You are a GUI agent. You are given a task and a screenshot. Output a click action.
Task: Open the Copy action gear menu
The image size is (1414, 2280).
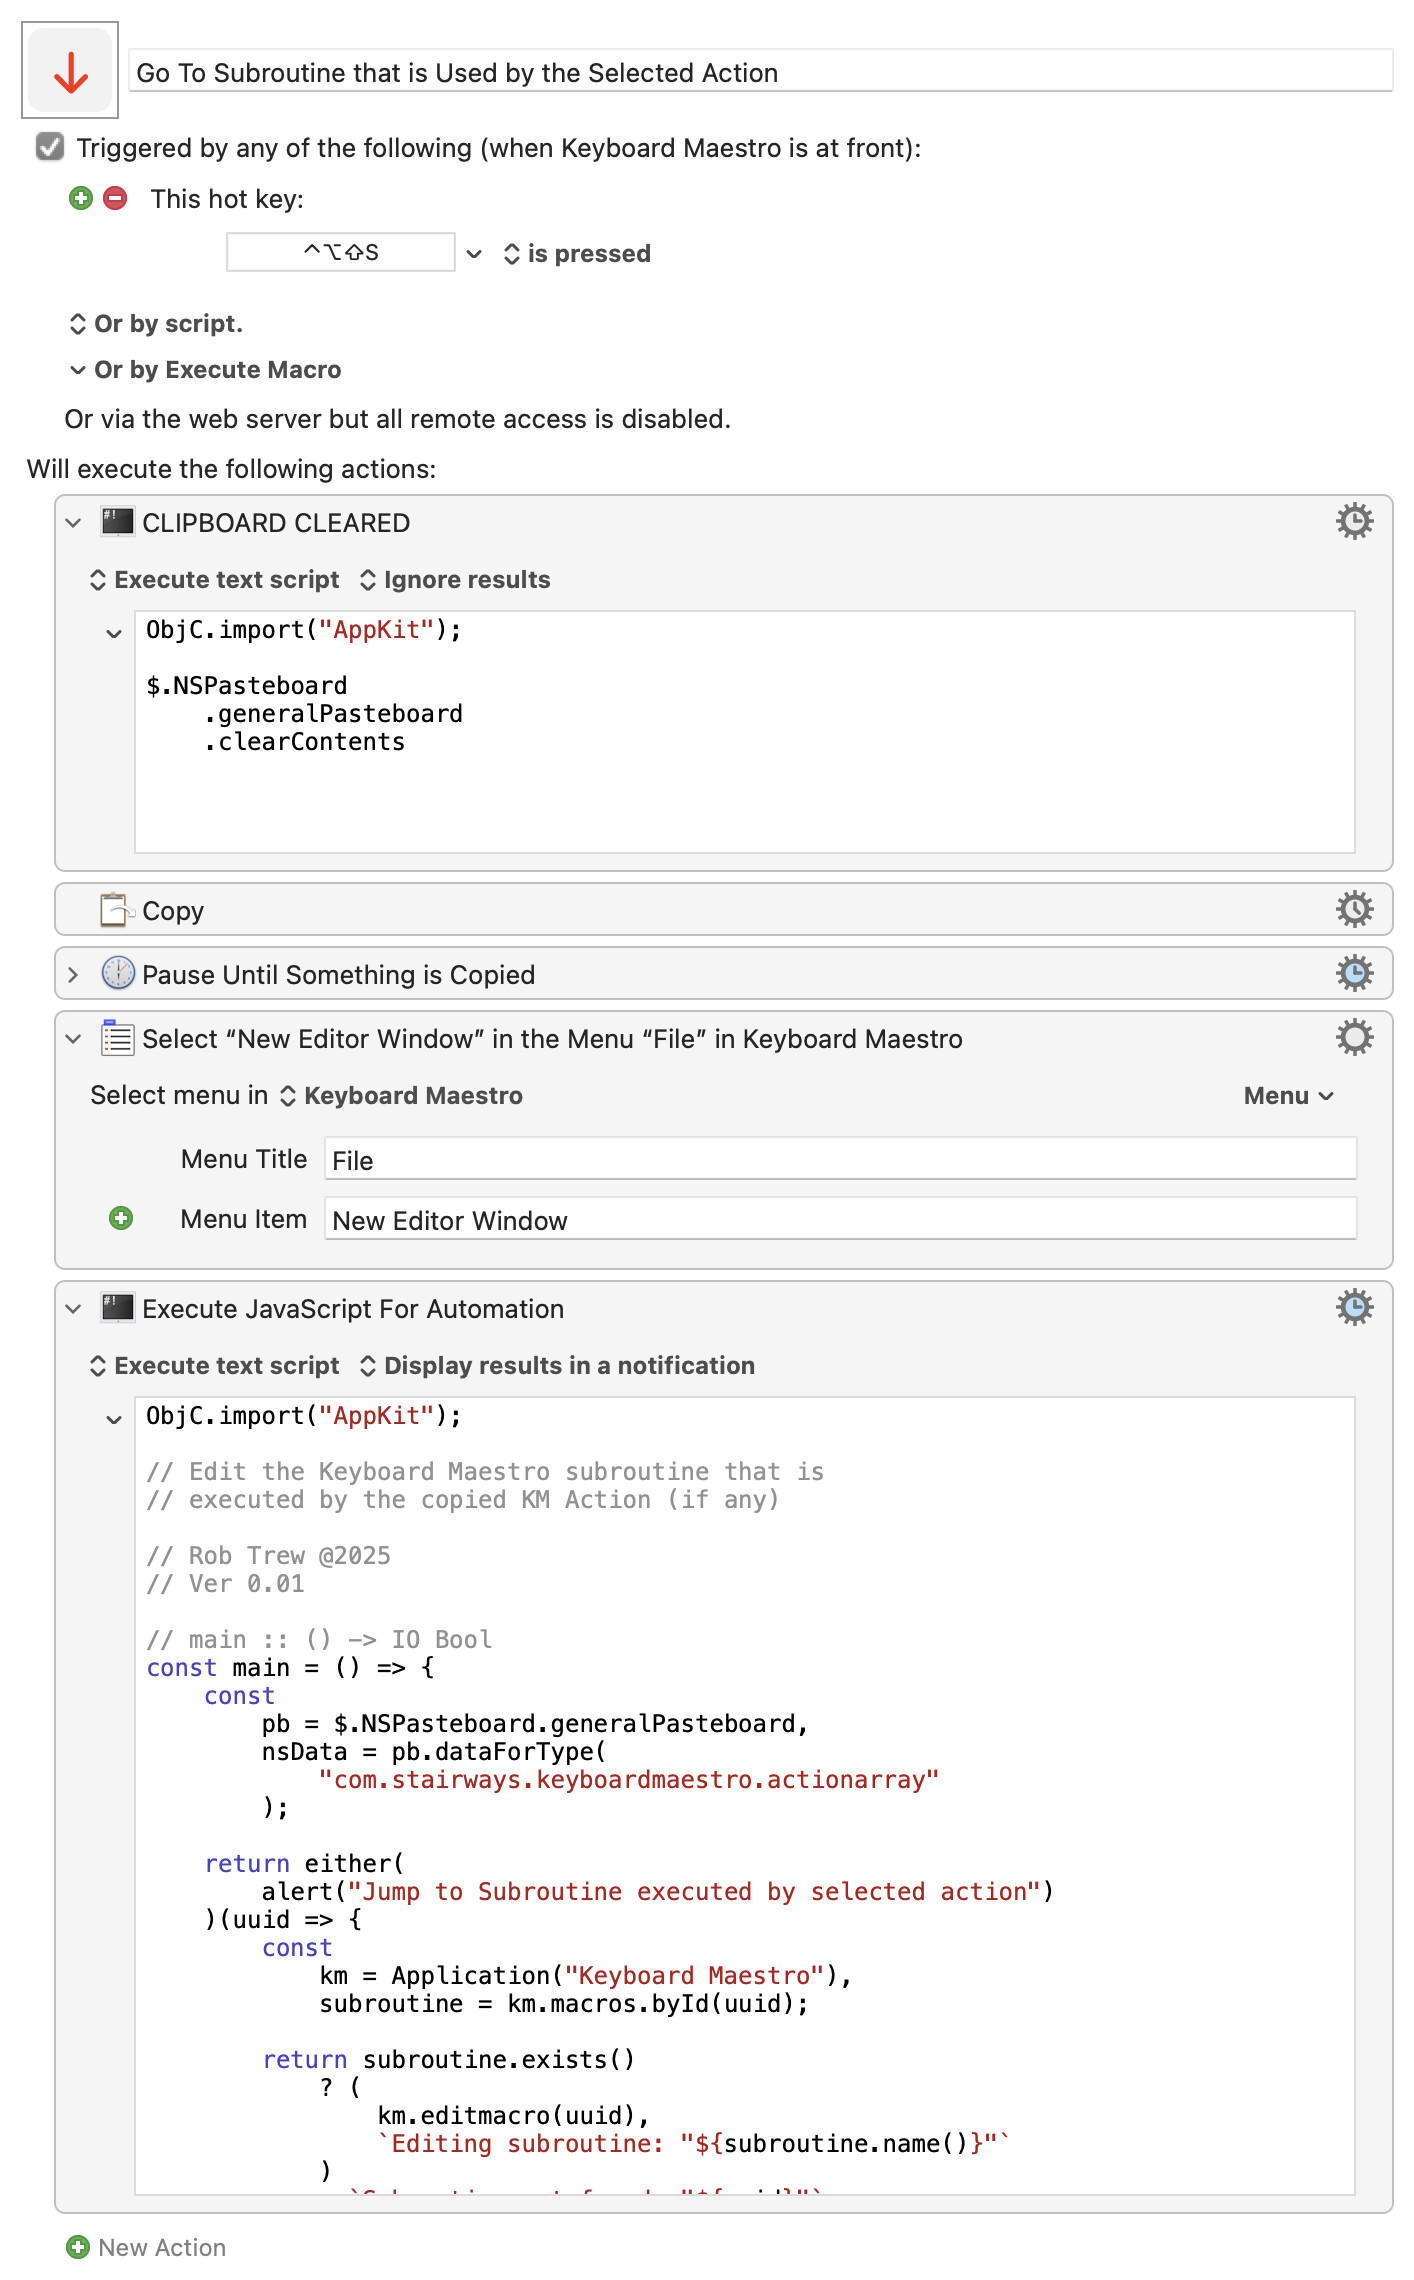[1354, 910]
